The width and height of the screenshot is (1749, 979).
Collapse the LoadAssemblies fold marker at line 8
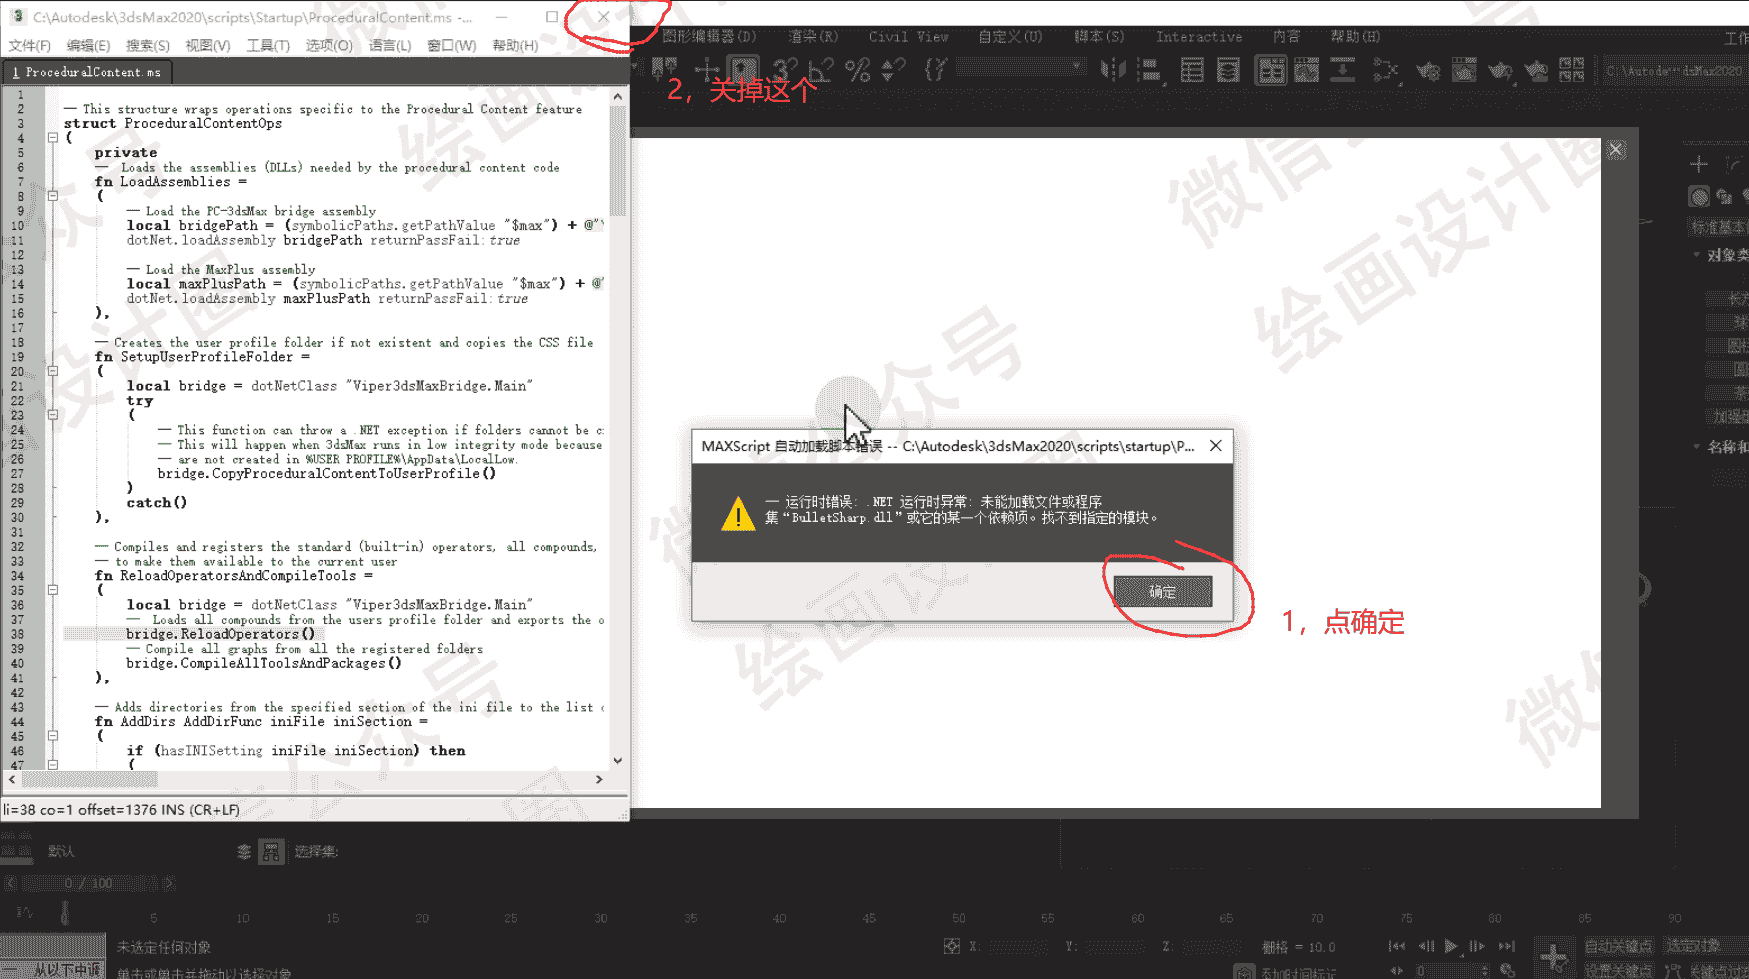point(53,196)
